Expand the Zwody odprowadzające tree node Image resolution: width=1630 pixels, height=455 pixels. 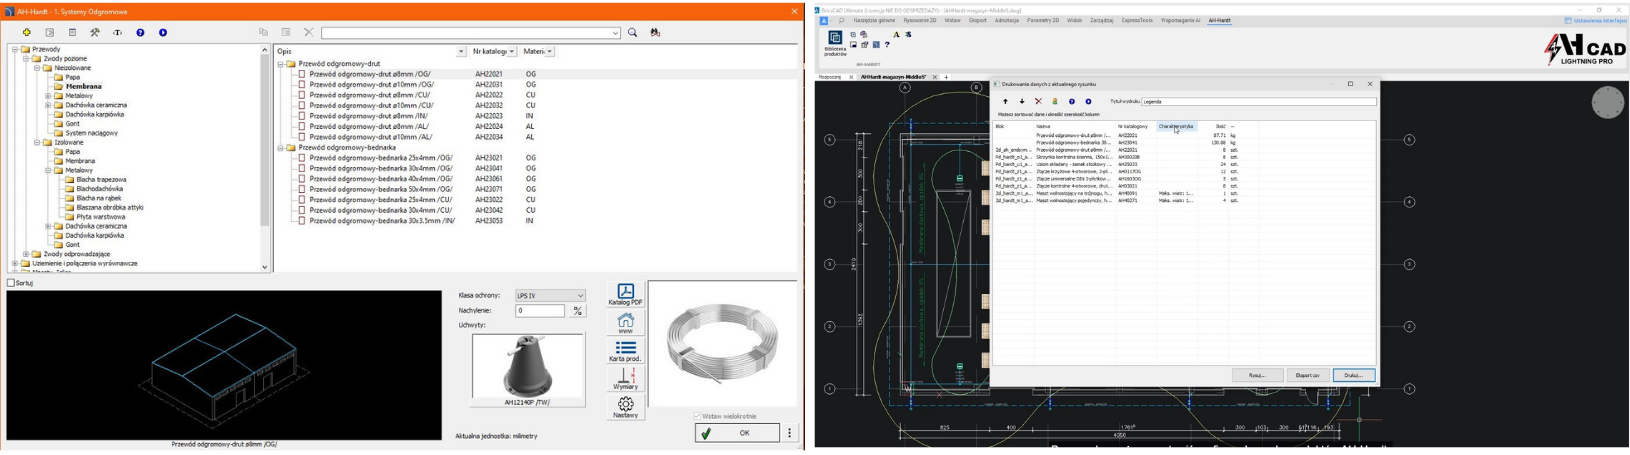tap(26, 254)
